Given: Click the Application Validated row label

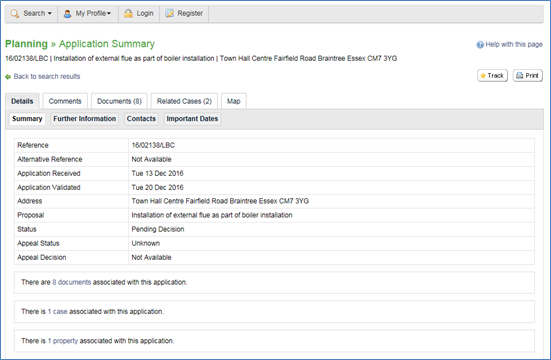Looking at the screenshot, I should click(49, 187).
